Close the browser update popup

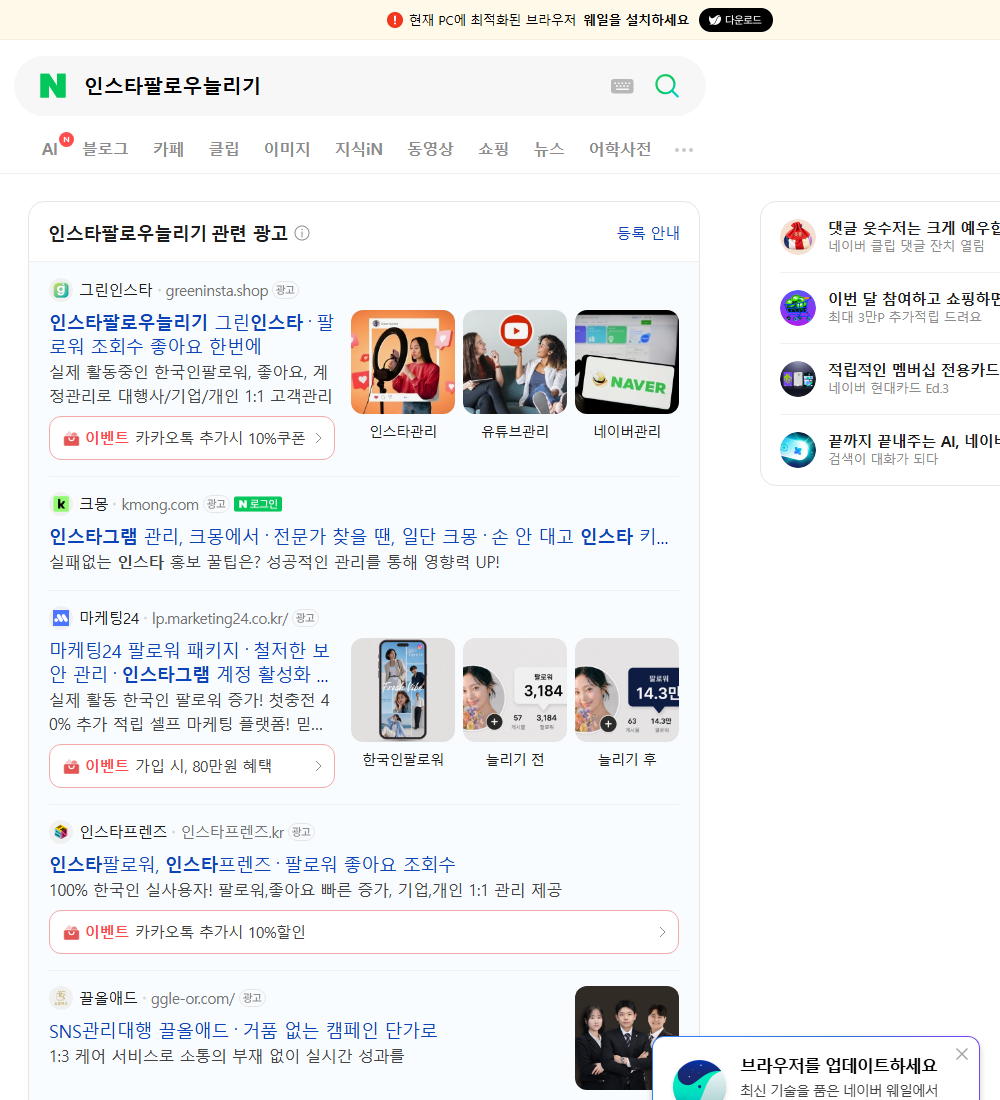pos(961,1054)
